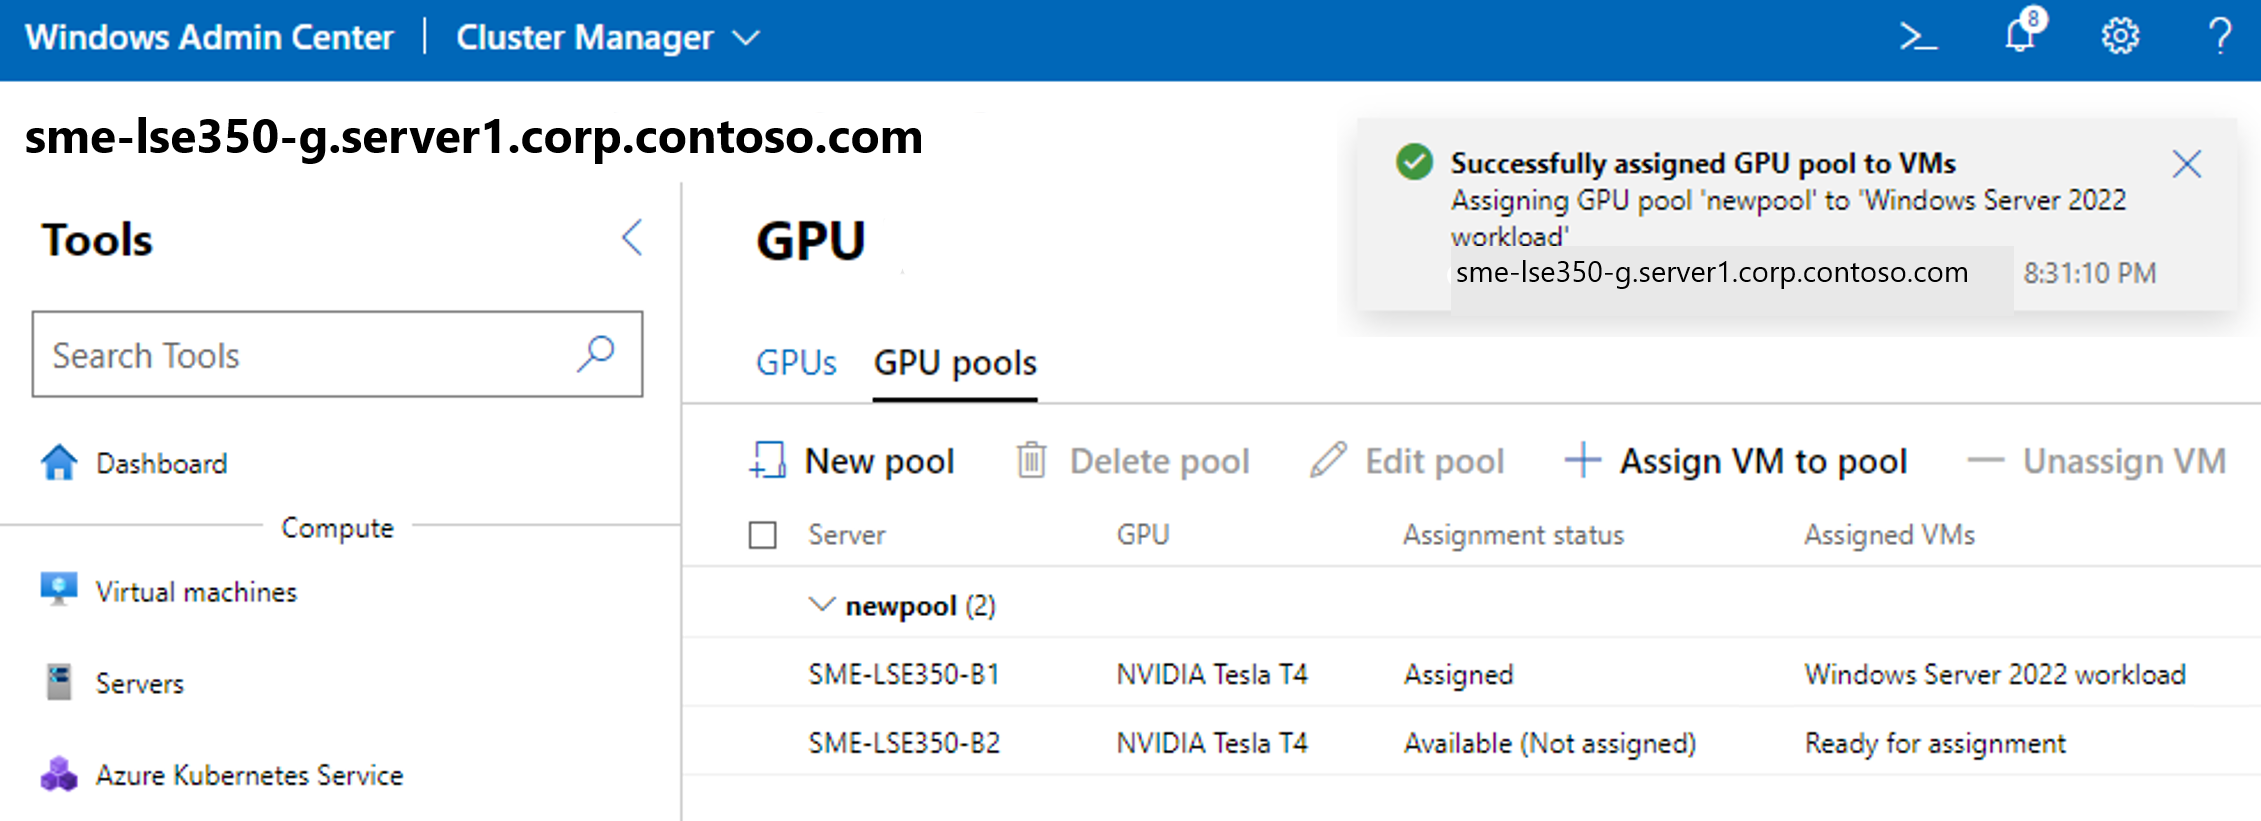
Task: Click the search magnifier icon
Action: (596, 354)
